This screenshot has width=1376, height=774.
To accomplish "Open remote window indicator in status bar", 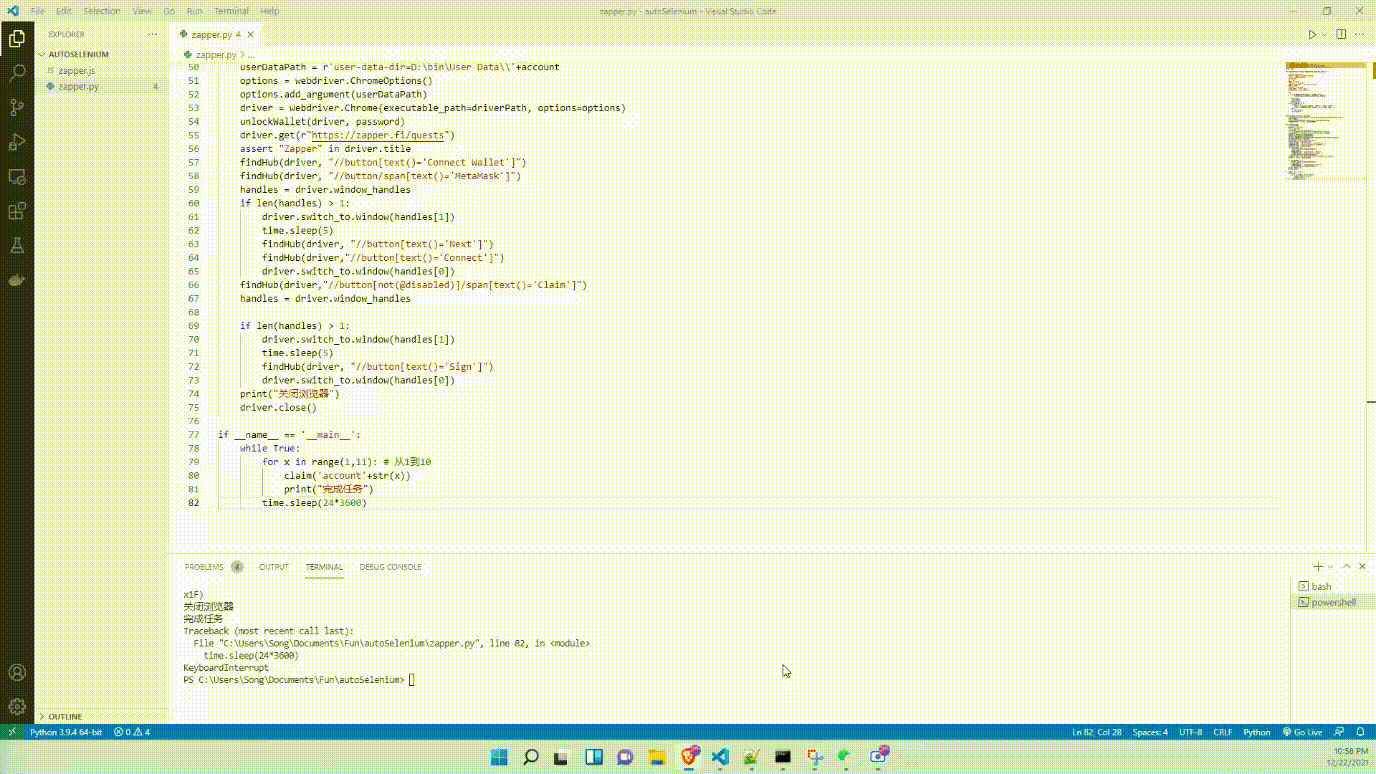I will 11,732.
